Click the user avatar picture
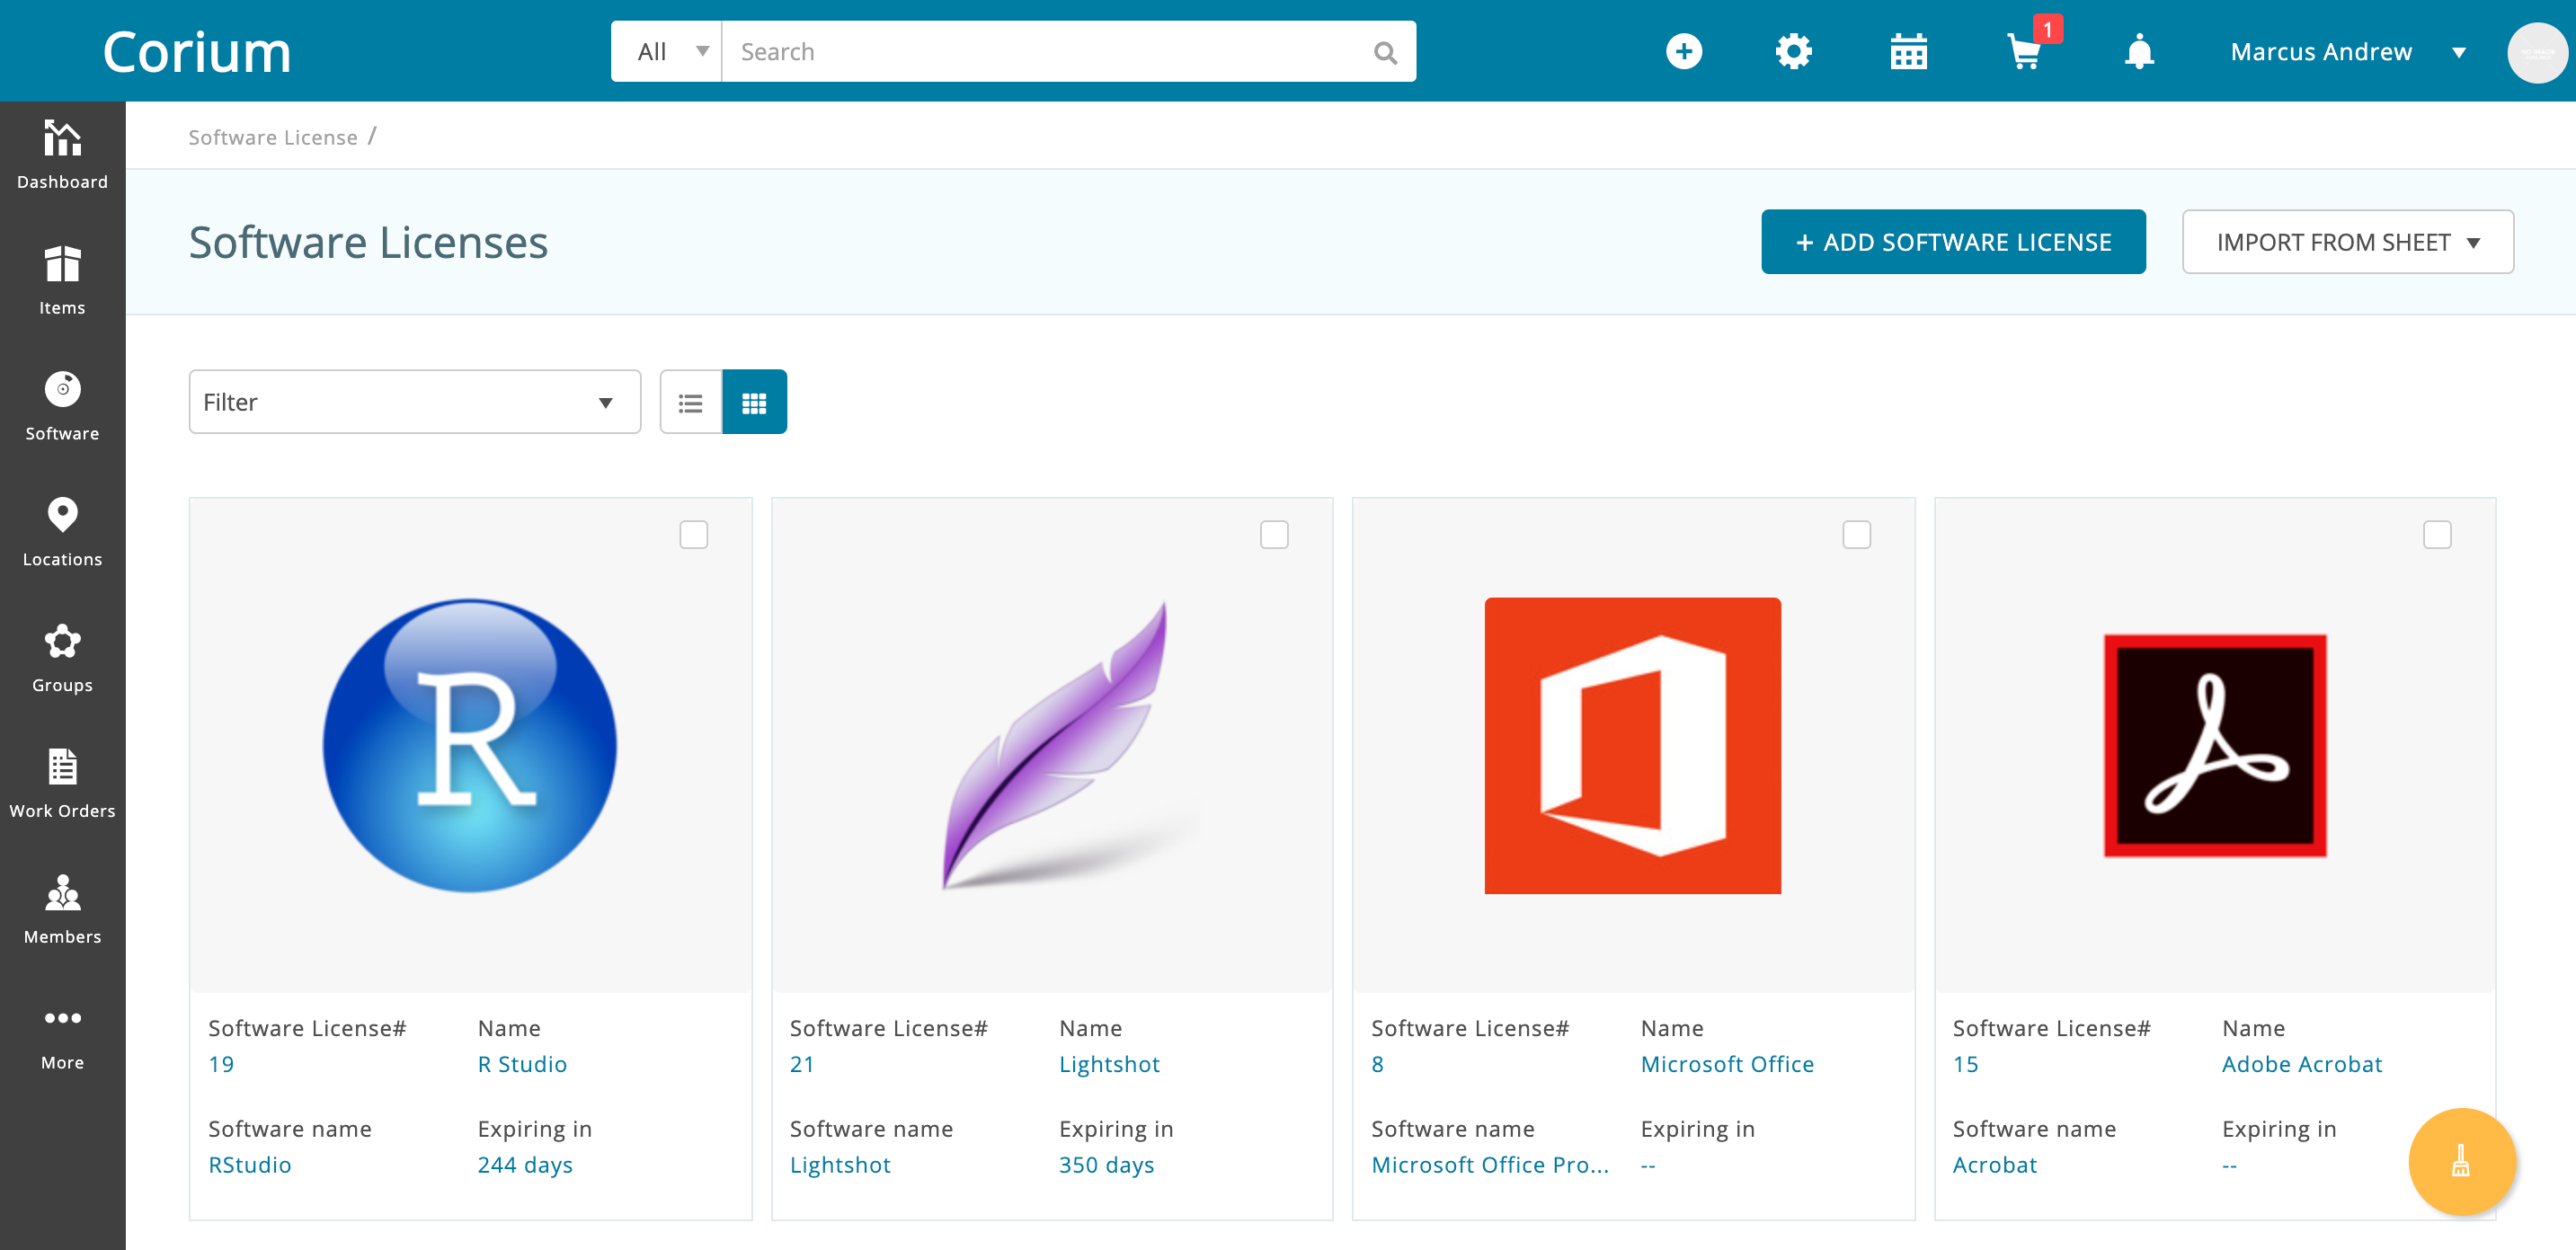Image resolution: width=2576 pixels, height=1250 pixels. point(2537,52)
